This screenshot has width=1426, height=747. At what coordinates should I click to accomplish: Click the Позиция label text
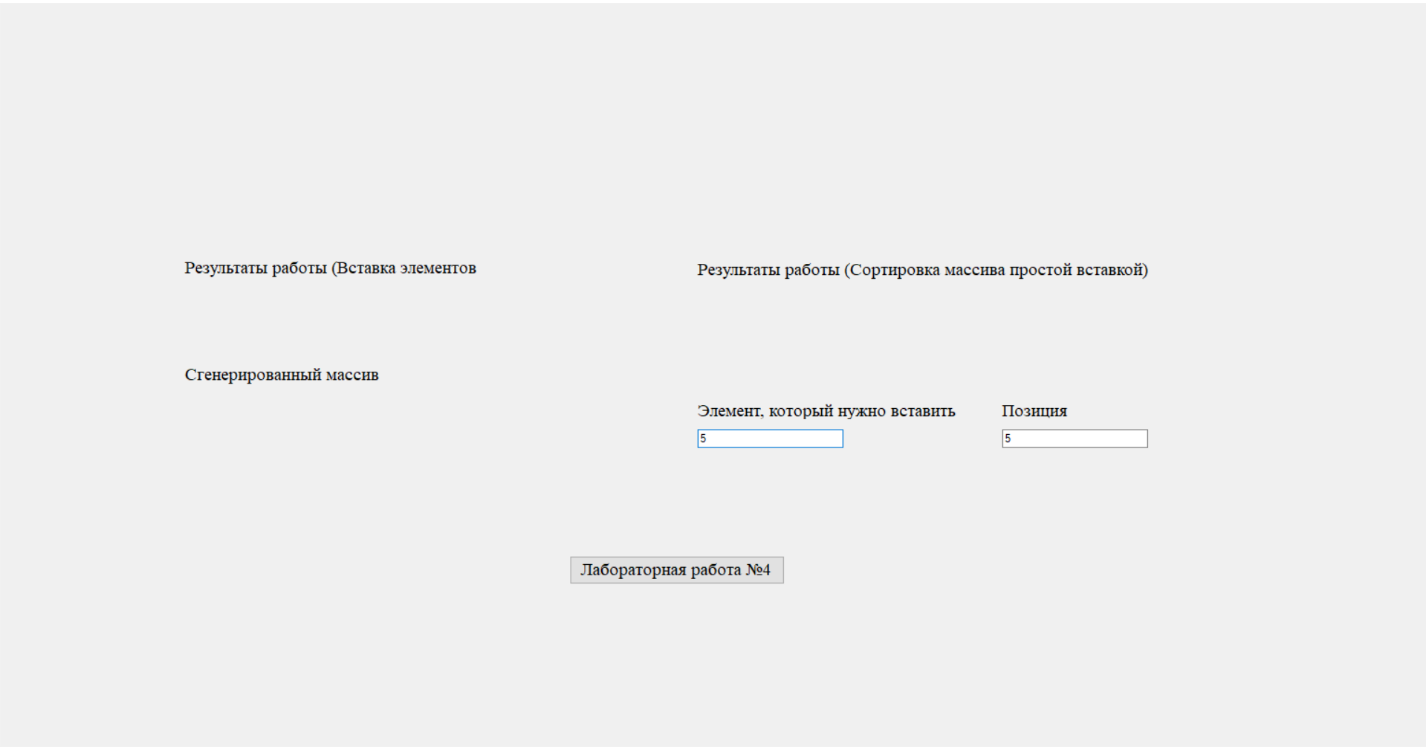tap(1034, 411)
